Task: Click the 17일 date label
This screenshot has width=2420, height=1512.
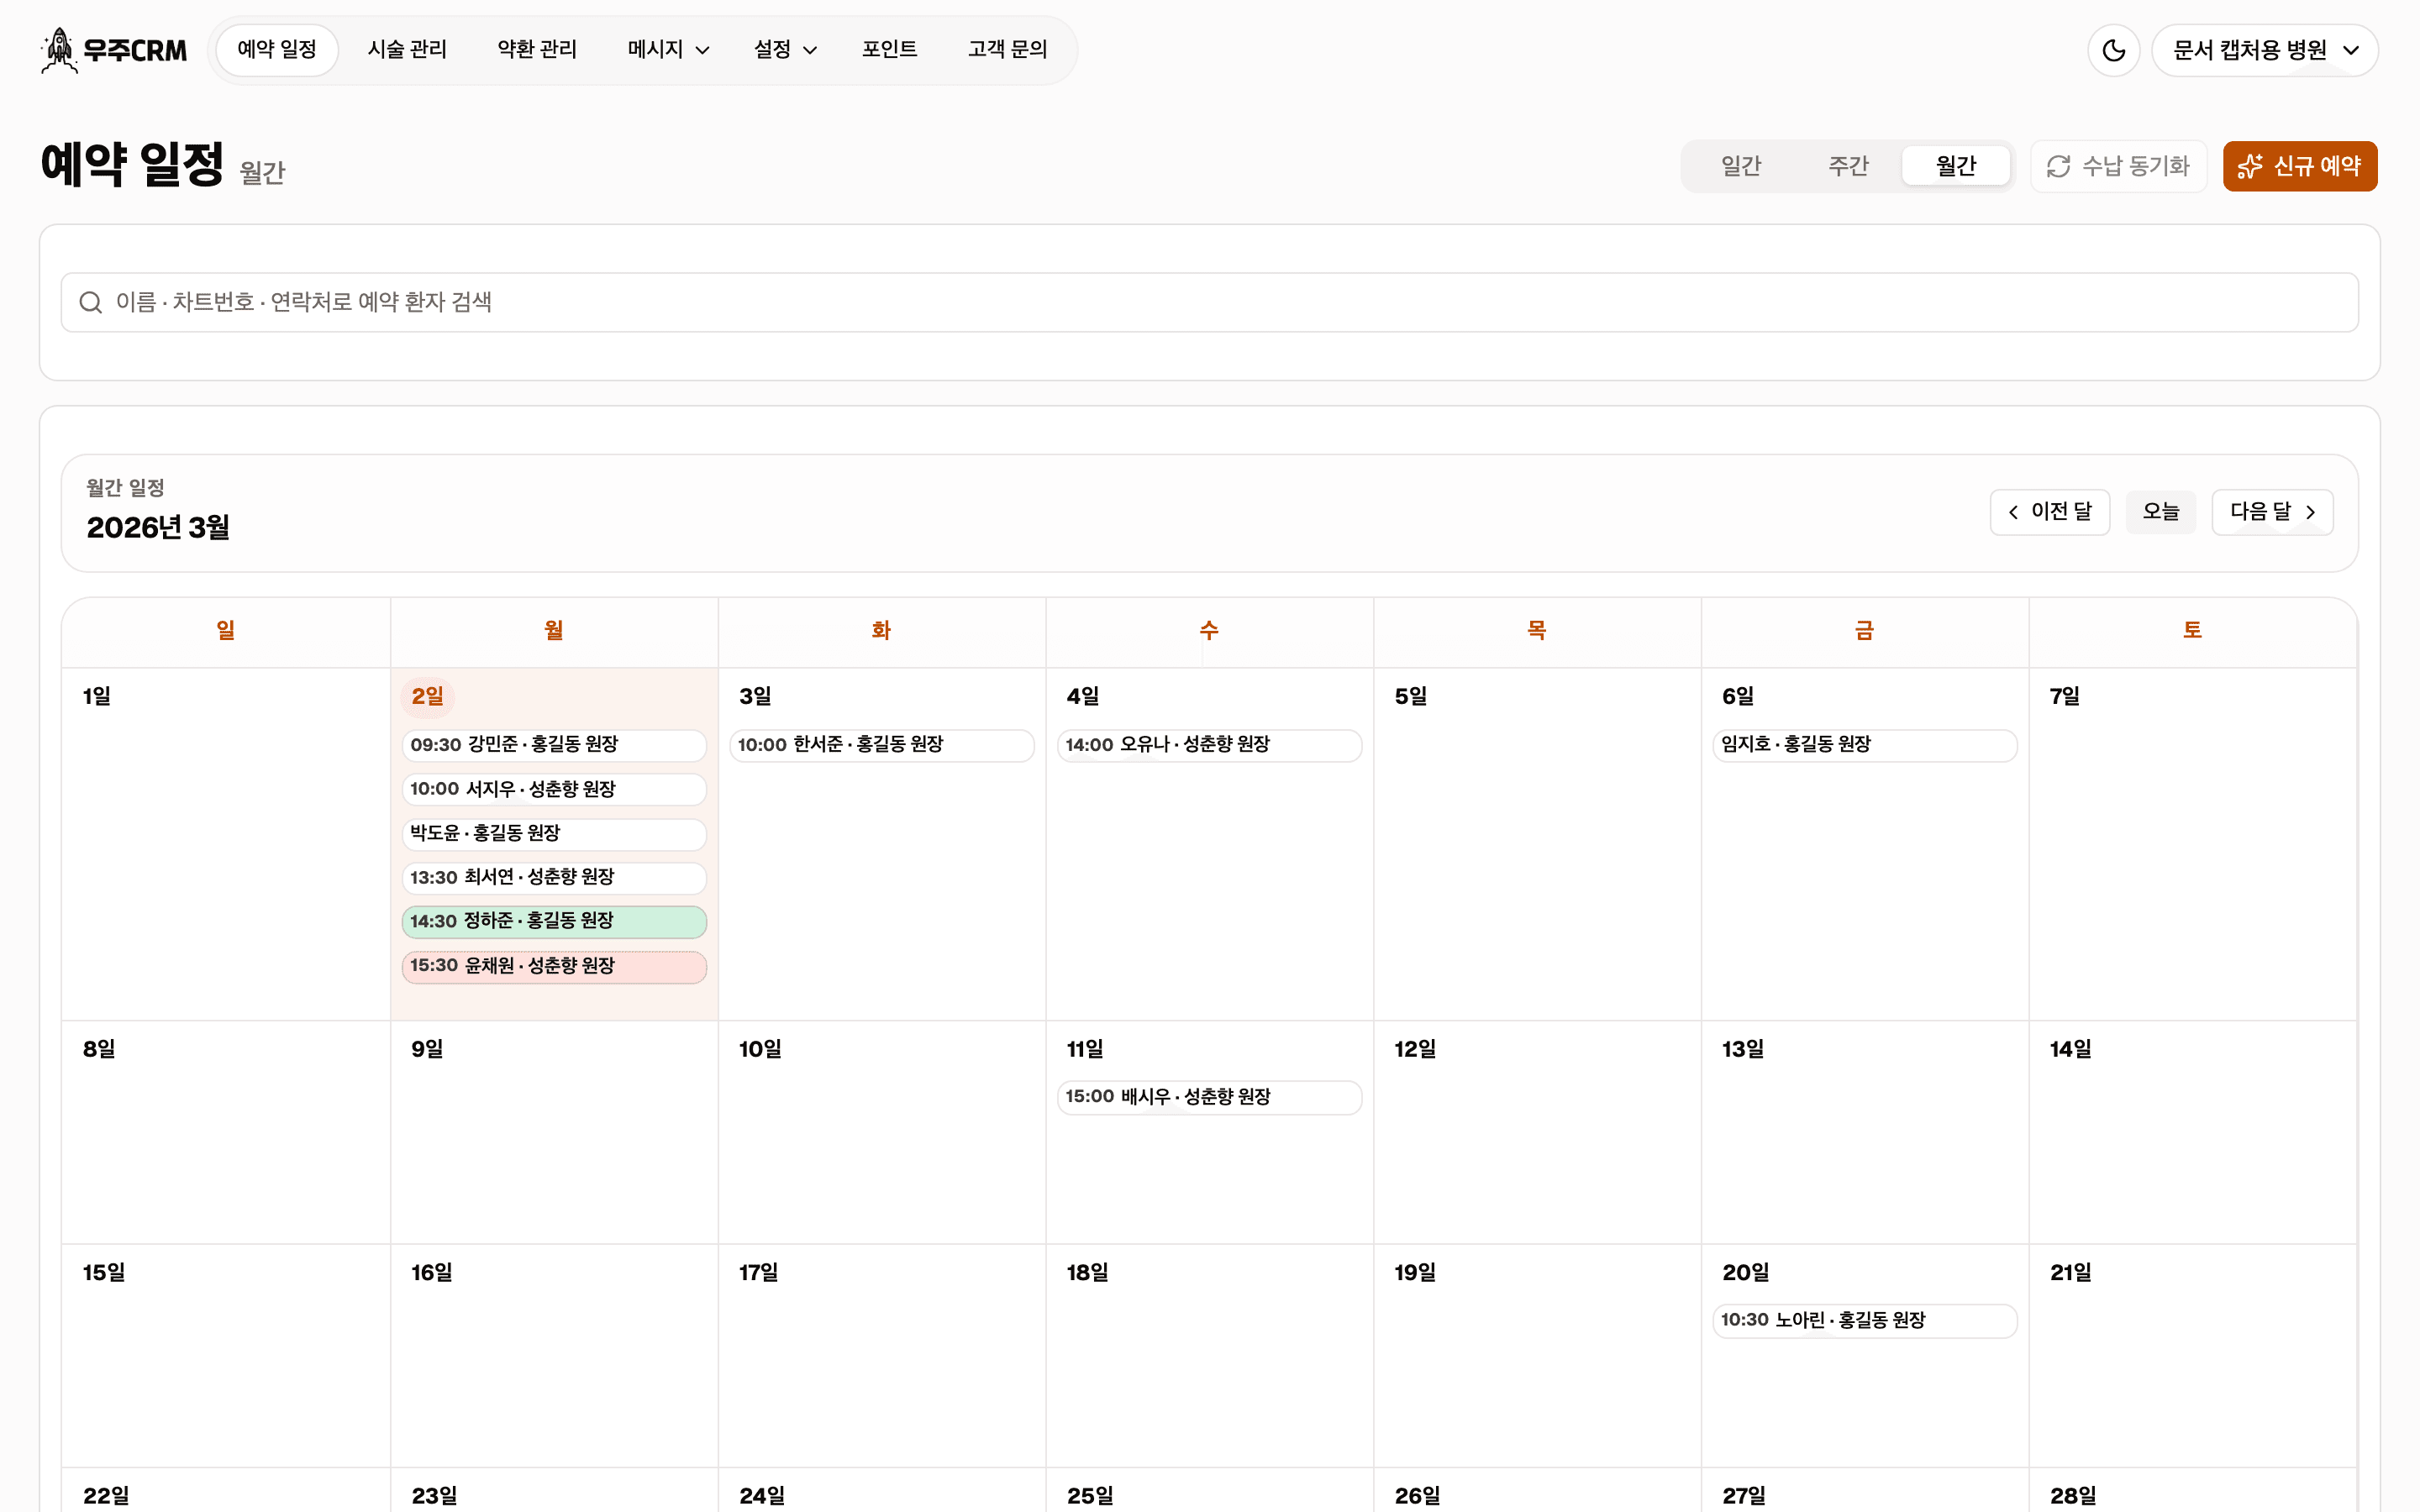Action: 758,1272
